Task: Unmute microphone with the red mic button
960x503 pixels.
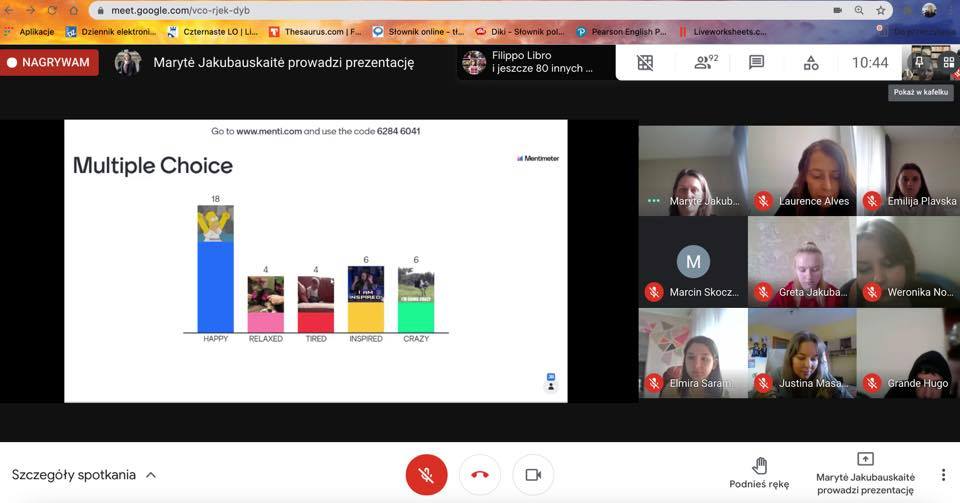Action: pos(426,474)
